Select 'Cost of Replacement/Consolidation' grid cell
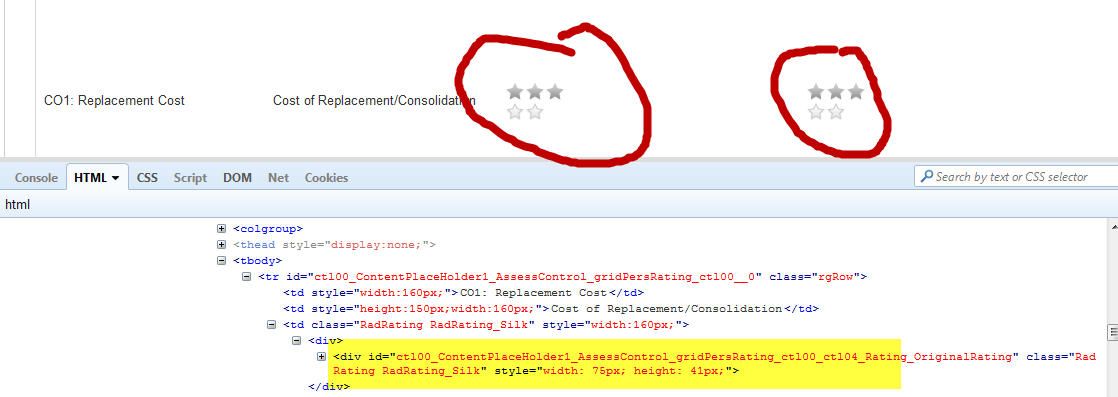The height and width of the screenshot is (397, 1118). [374, 100]
